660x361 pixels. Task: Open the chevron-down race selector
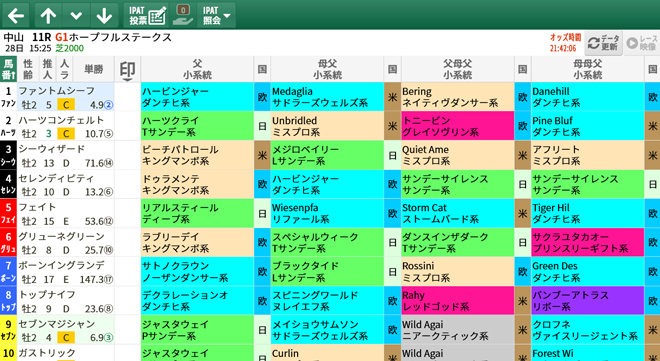coord(76,16)
